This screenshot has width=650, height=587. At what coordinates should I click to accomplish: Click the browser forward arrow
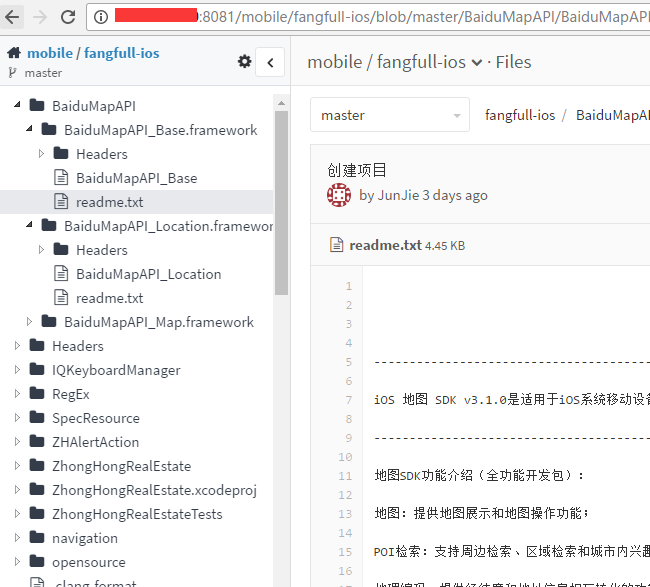(x=40, y=17)
